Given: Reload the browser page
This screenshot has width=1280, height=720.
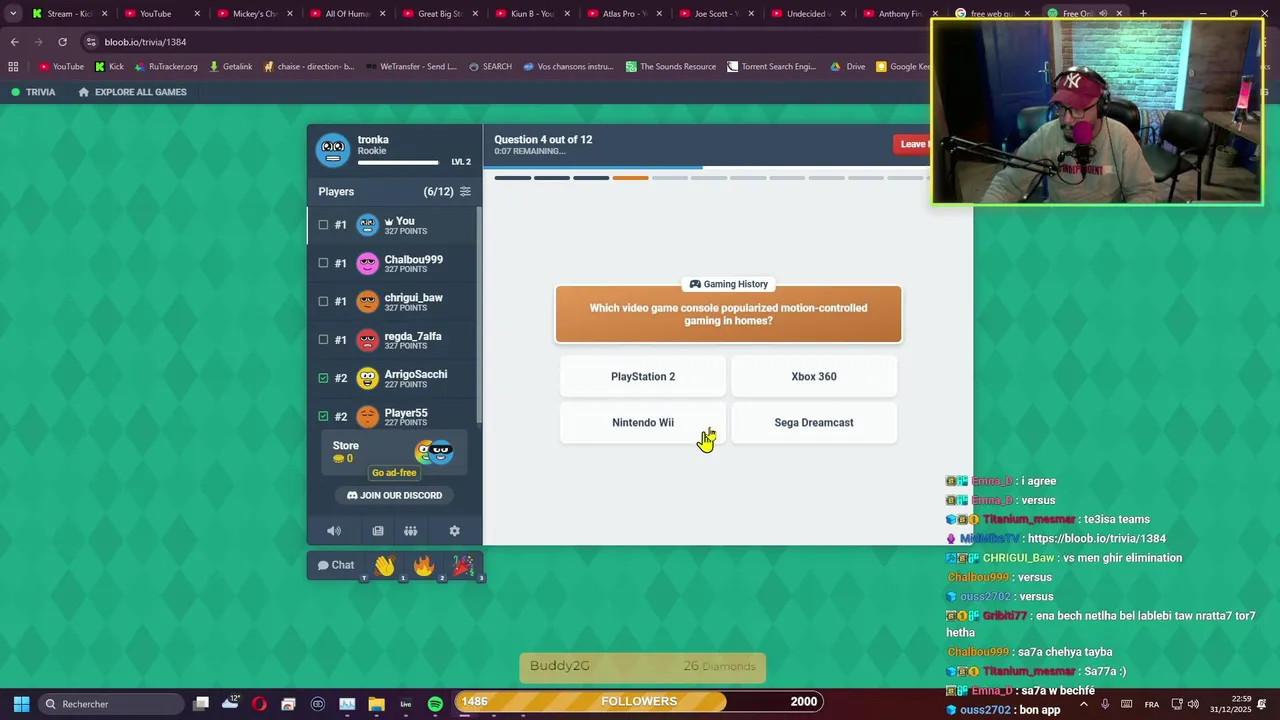Looking at the screenshot, I should pos(62,42).
